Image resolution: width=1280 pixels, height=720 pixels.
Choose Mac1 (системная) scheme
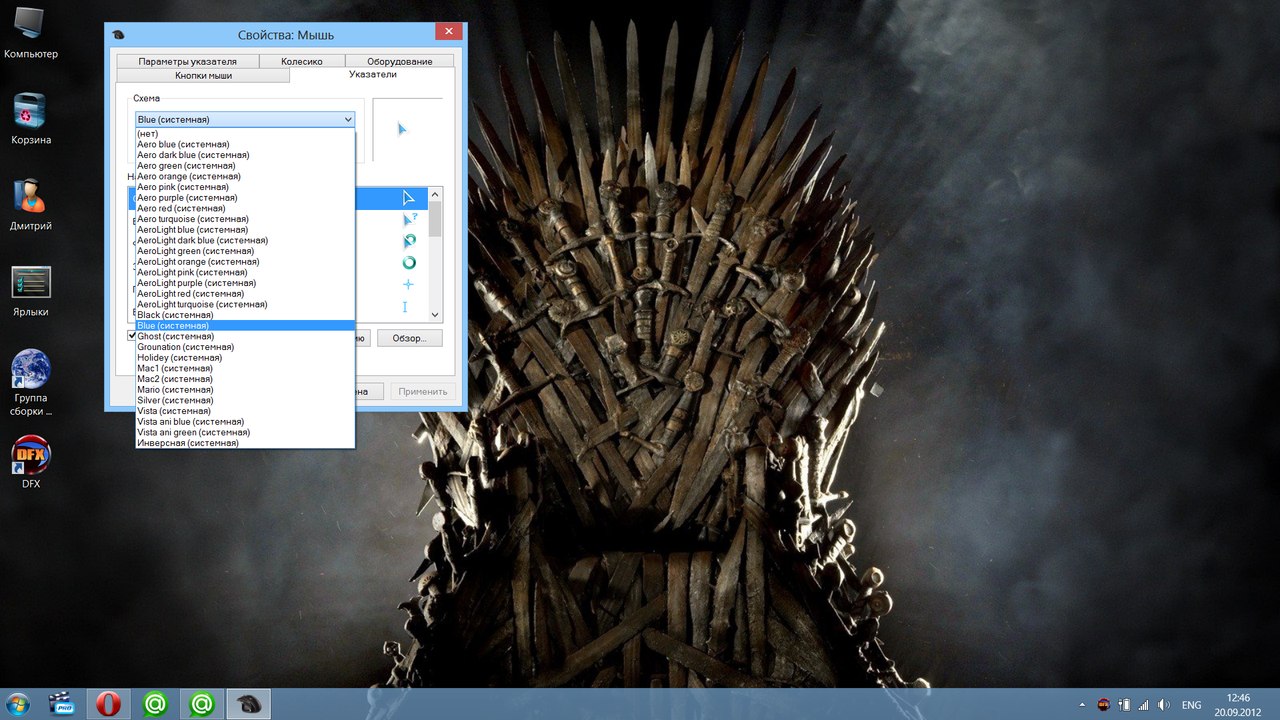click(x=245, y=368)
